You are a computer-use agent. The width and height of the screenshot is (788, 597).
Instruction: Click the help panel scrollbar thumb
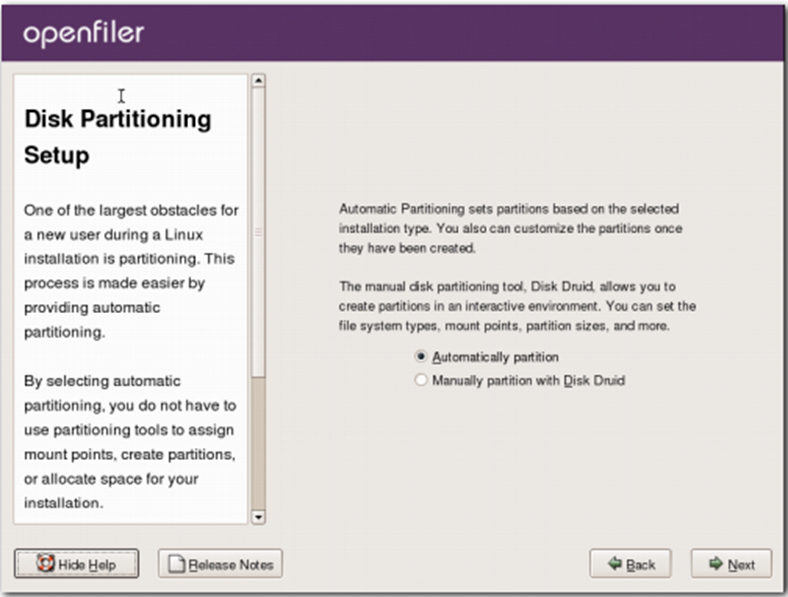258,232
